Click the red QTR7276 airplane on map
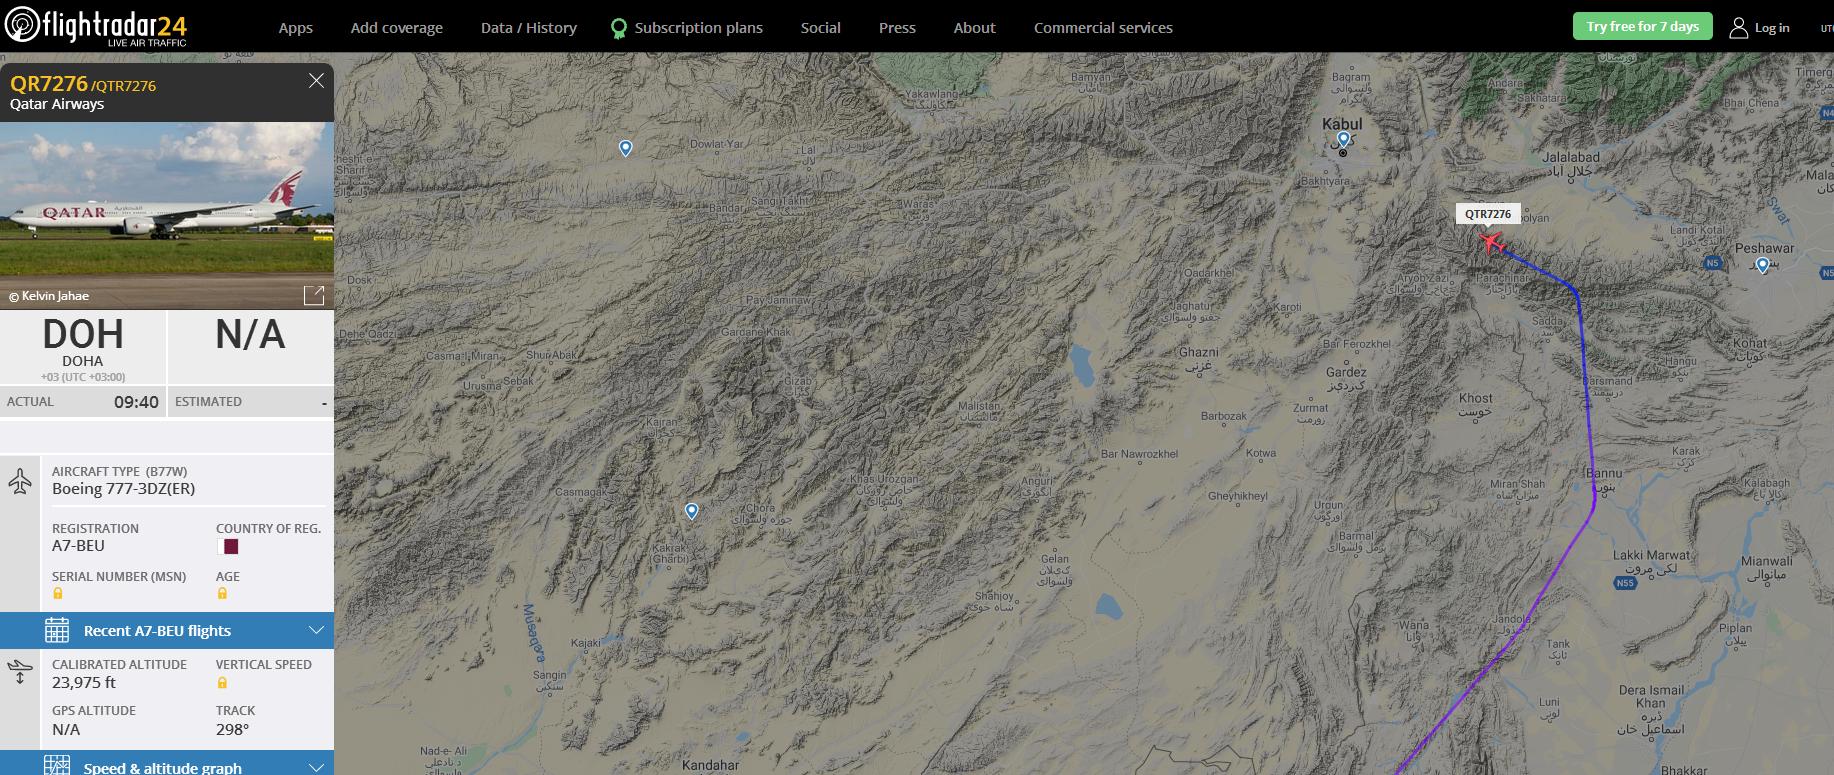This screenshot has height=775, width=1834. pos(1491,242)
